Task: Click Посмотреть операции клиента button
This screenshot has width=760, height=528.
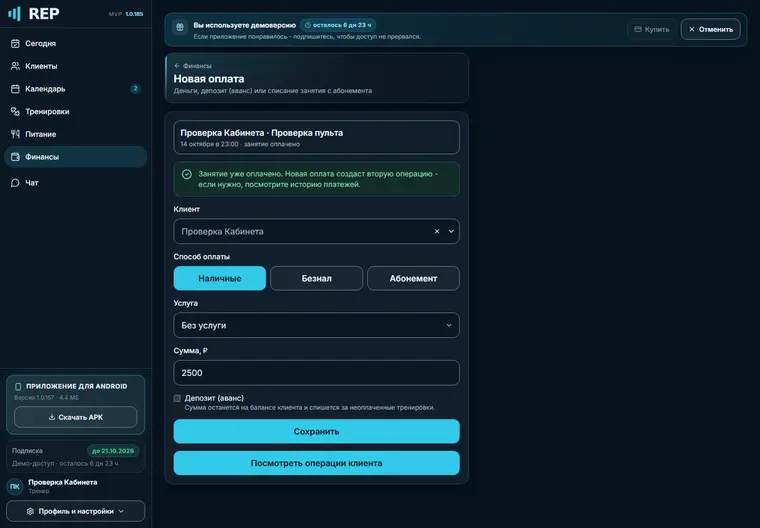Action: point(317,463)
